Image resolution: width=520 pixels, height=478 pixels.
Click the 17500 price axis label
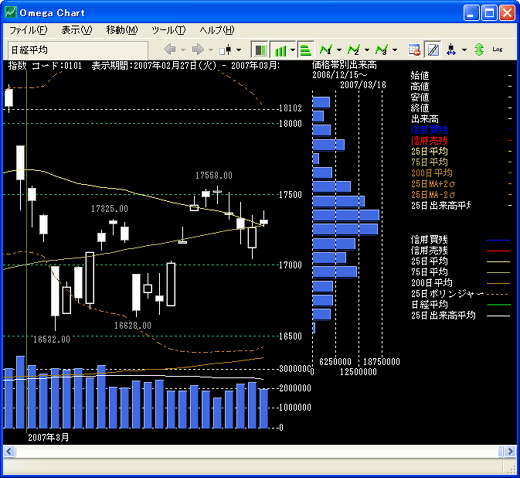(x=290, y=195)
